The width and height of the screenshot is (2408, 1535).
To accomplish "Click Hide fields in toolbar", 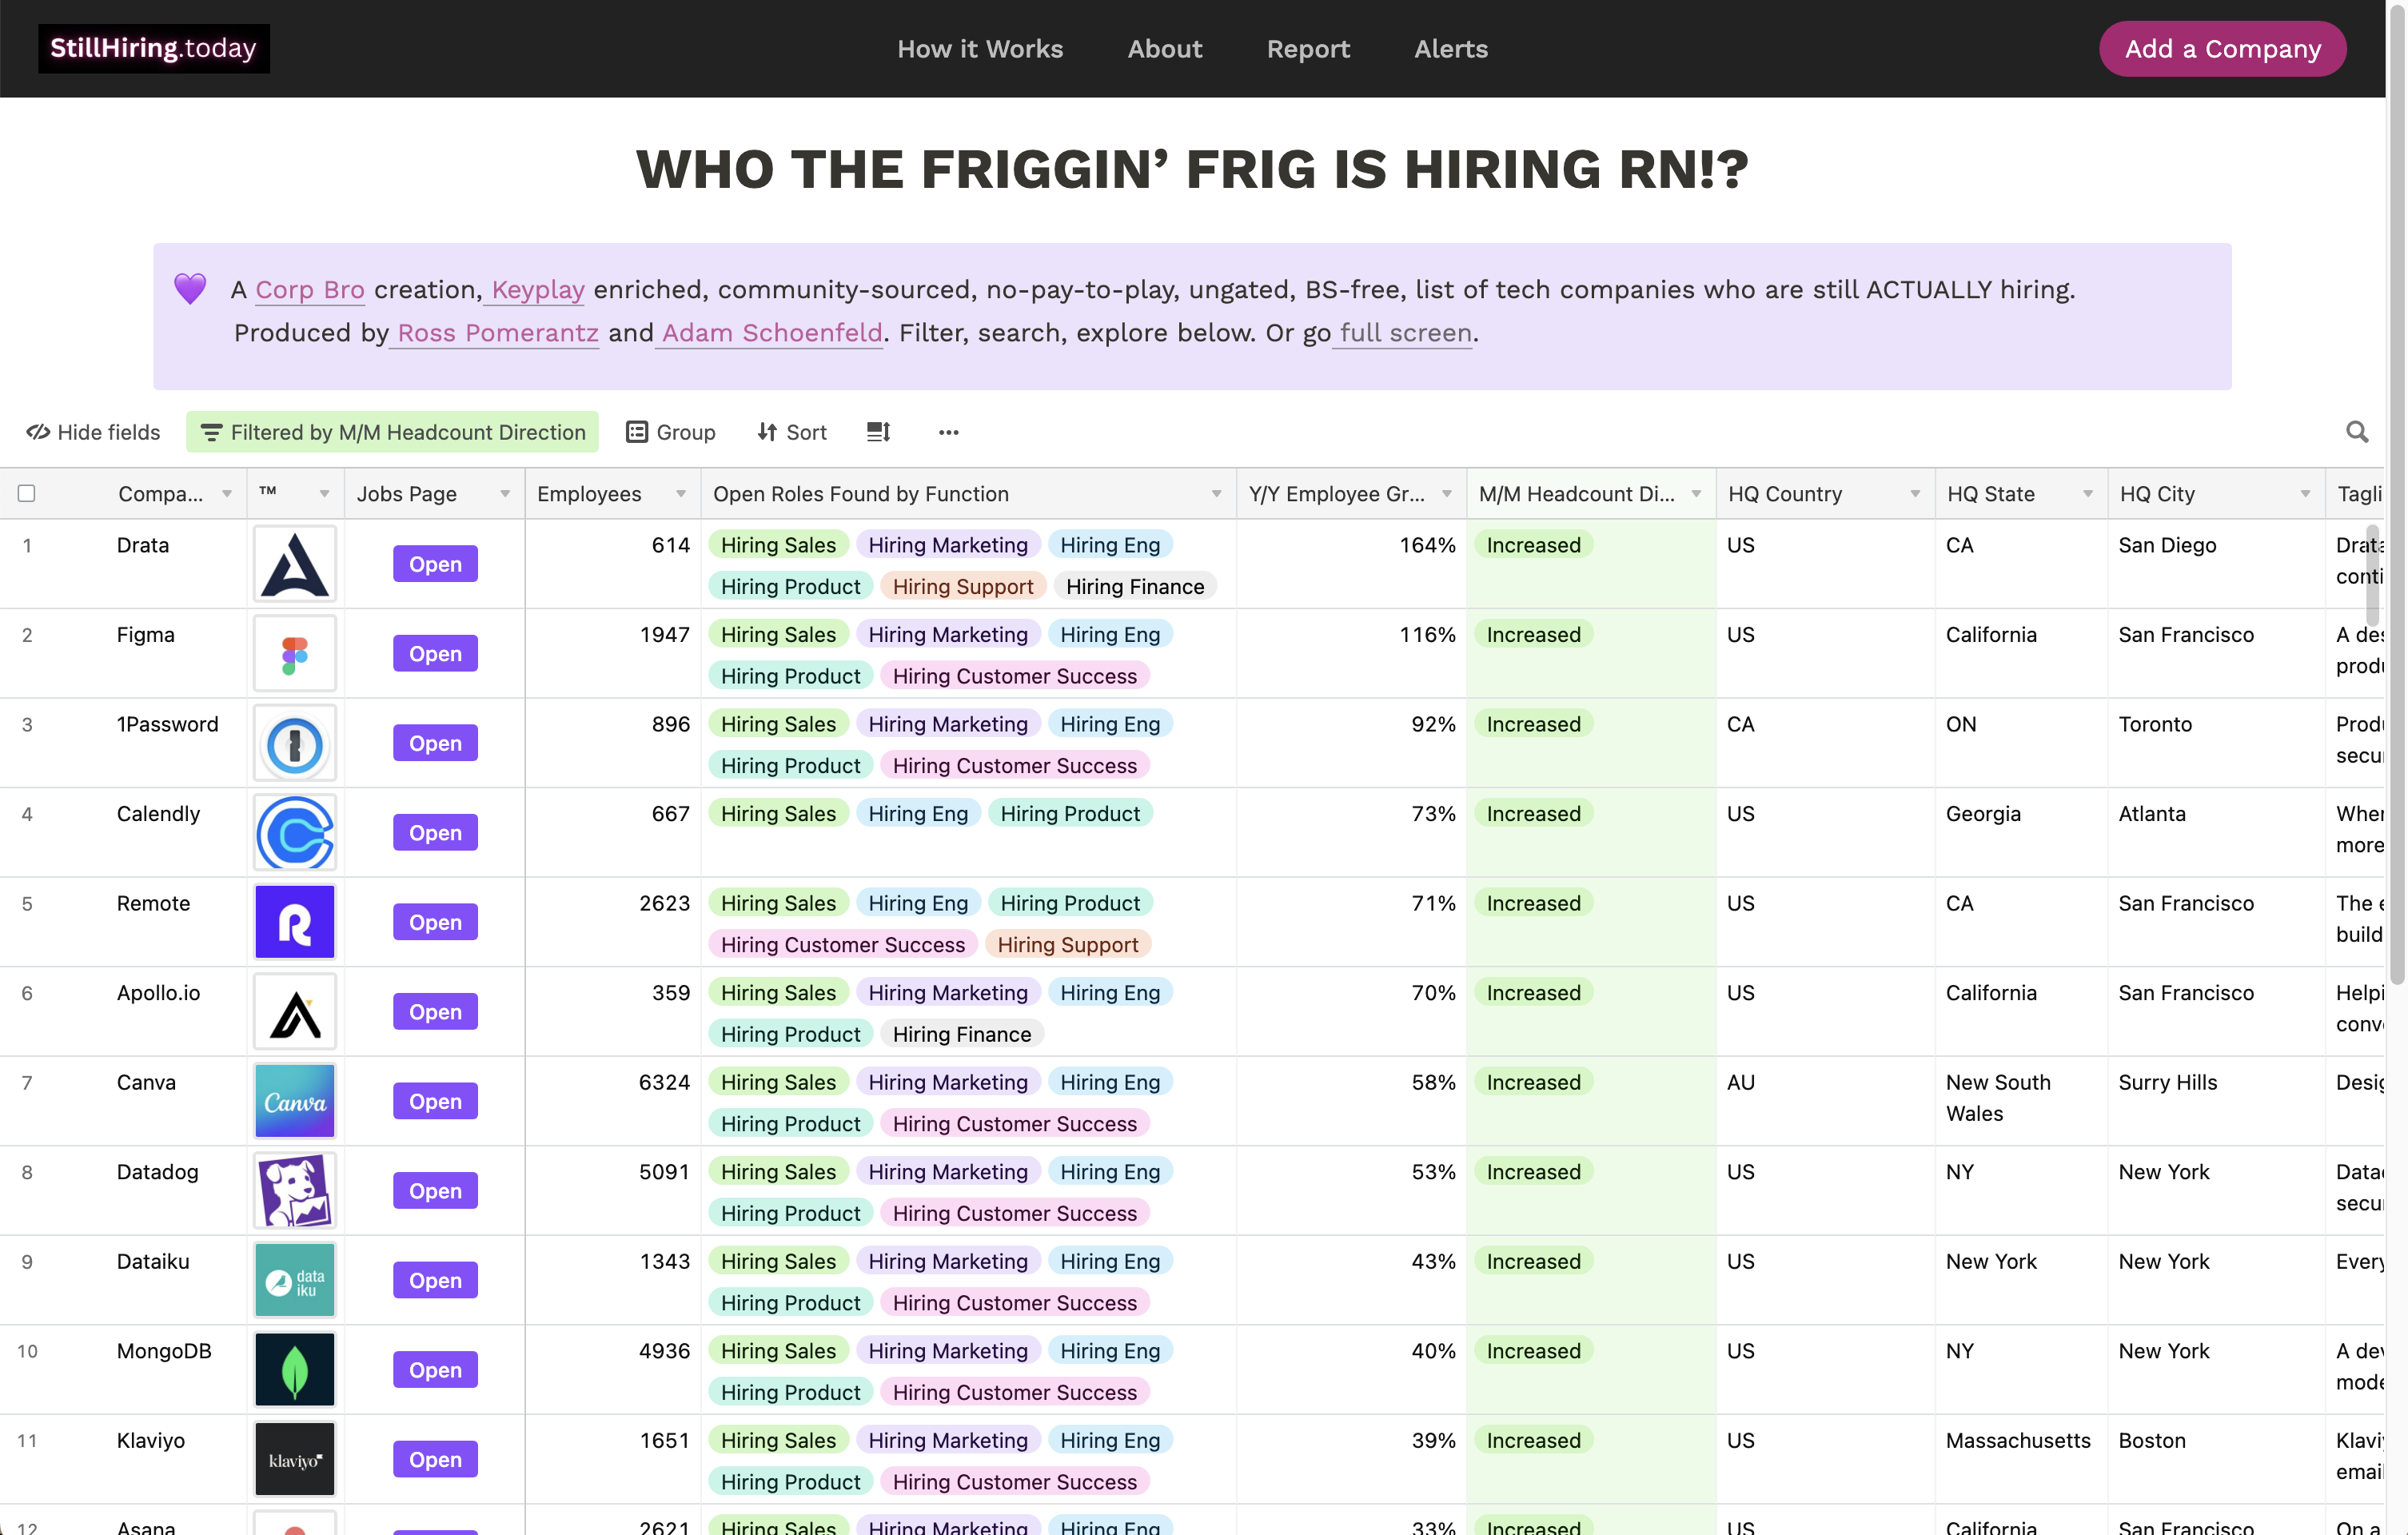I will [x=93, y=432].
